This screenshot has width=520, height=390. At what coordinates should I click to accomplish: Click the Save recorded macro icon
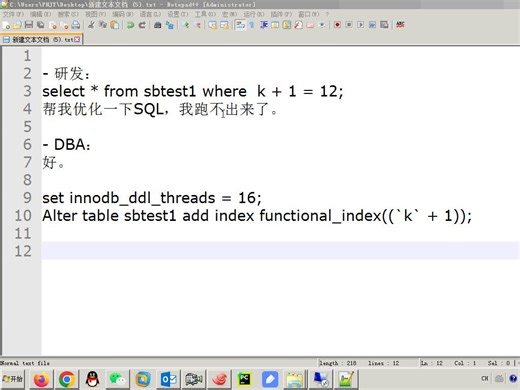coord(384,25)
